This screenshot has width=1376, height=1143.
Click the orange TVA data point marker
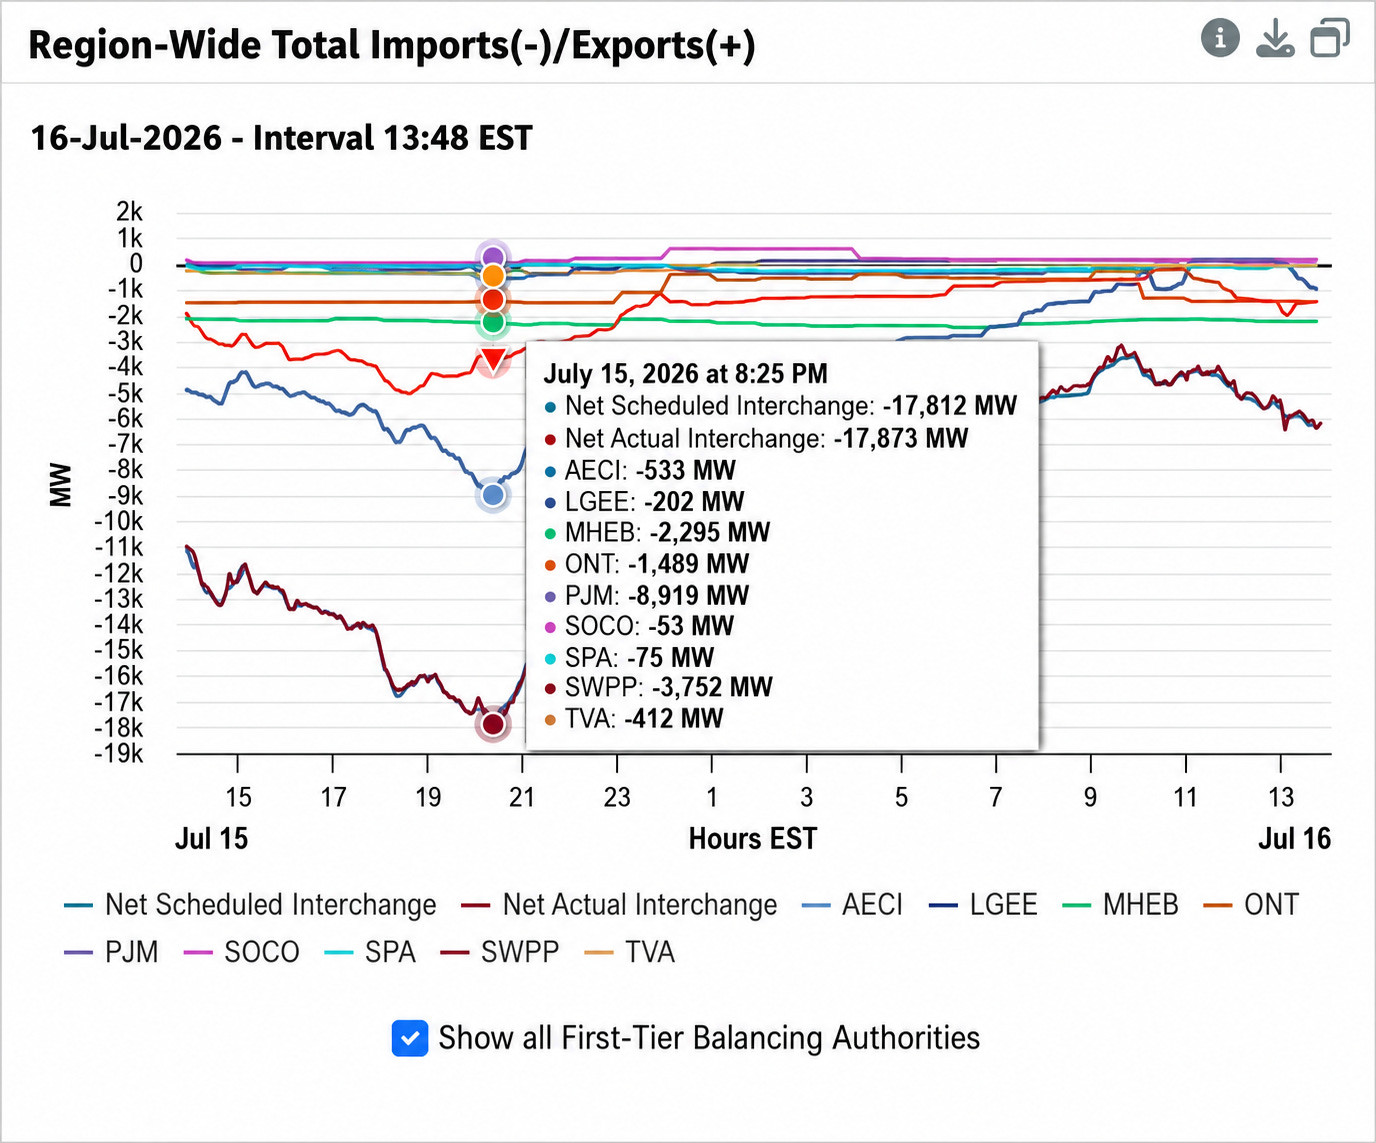[493, 276]
